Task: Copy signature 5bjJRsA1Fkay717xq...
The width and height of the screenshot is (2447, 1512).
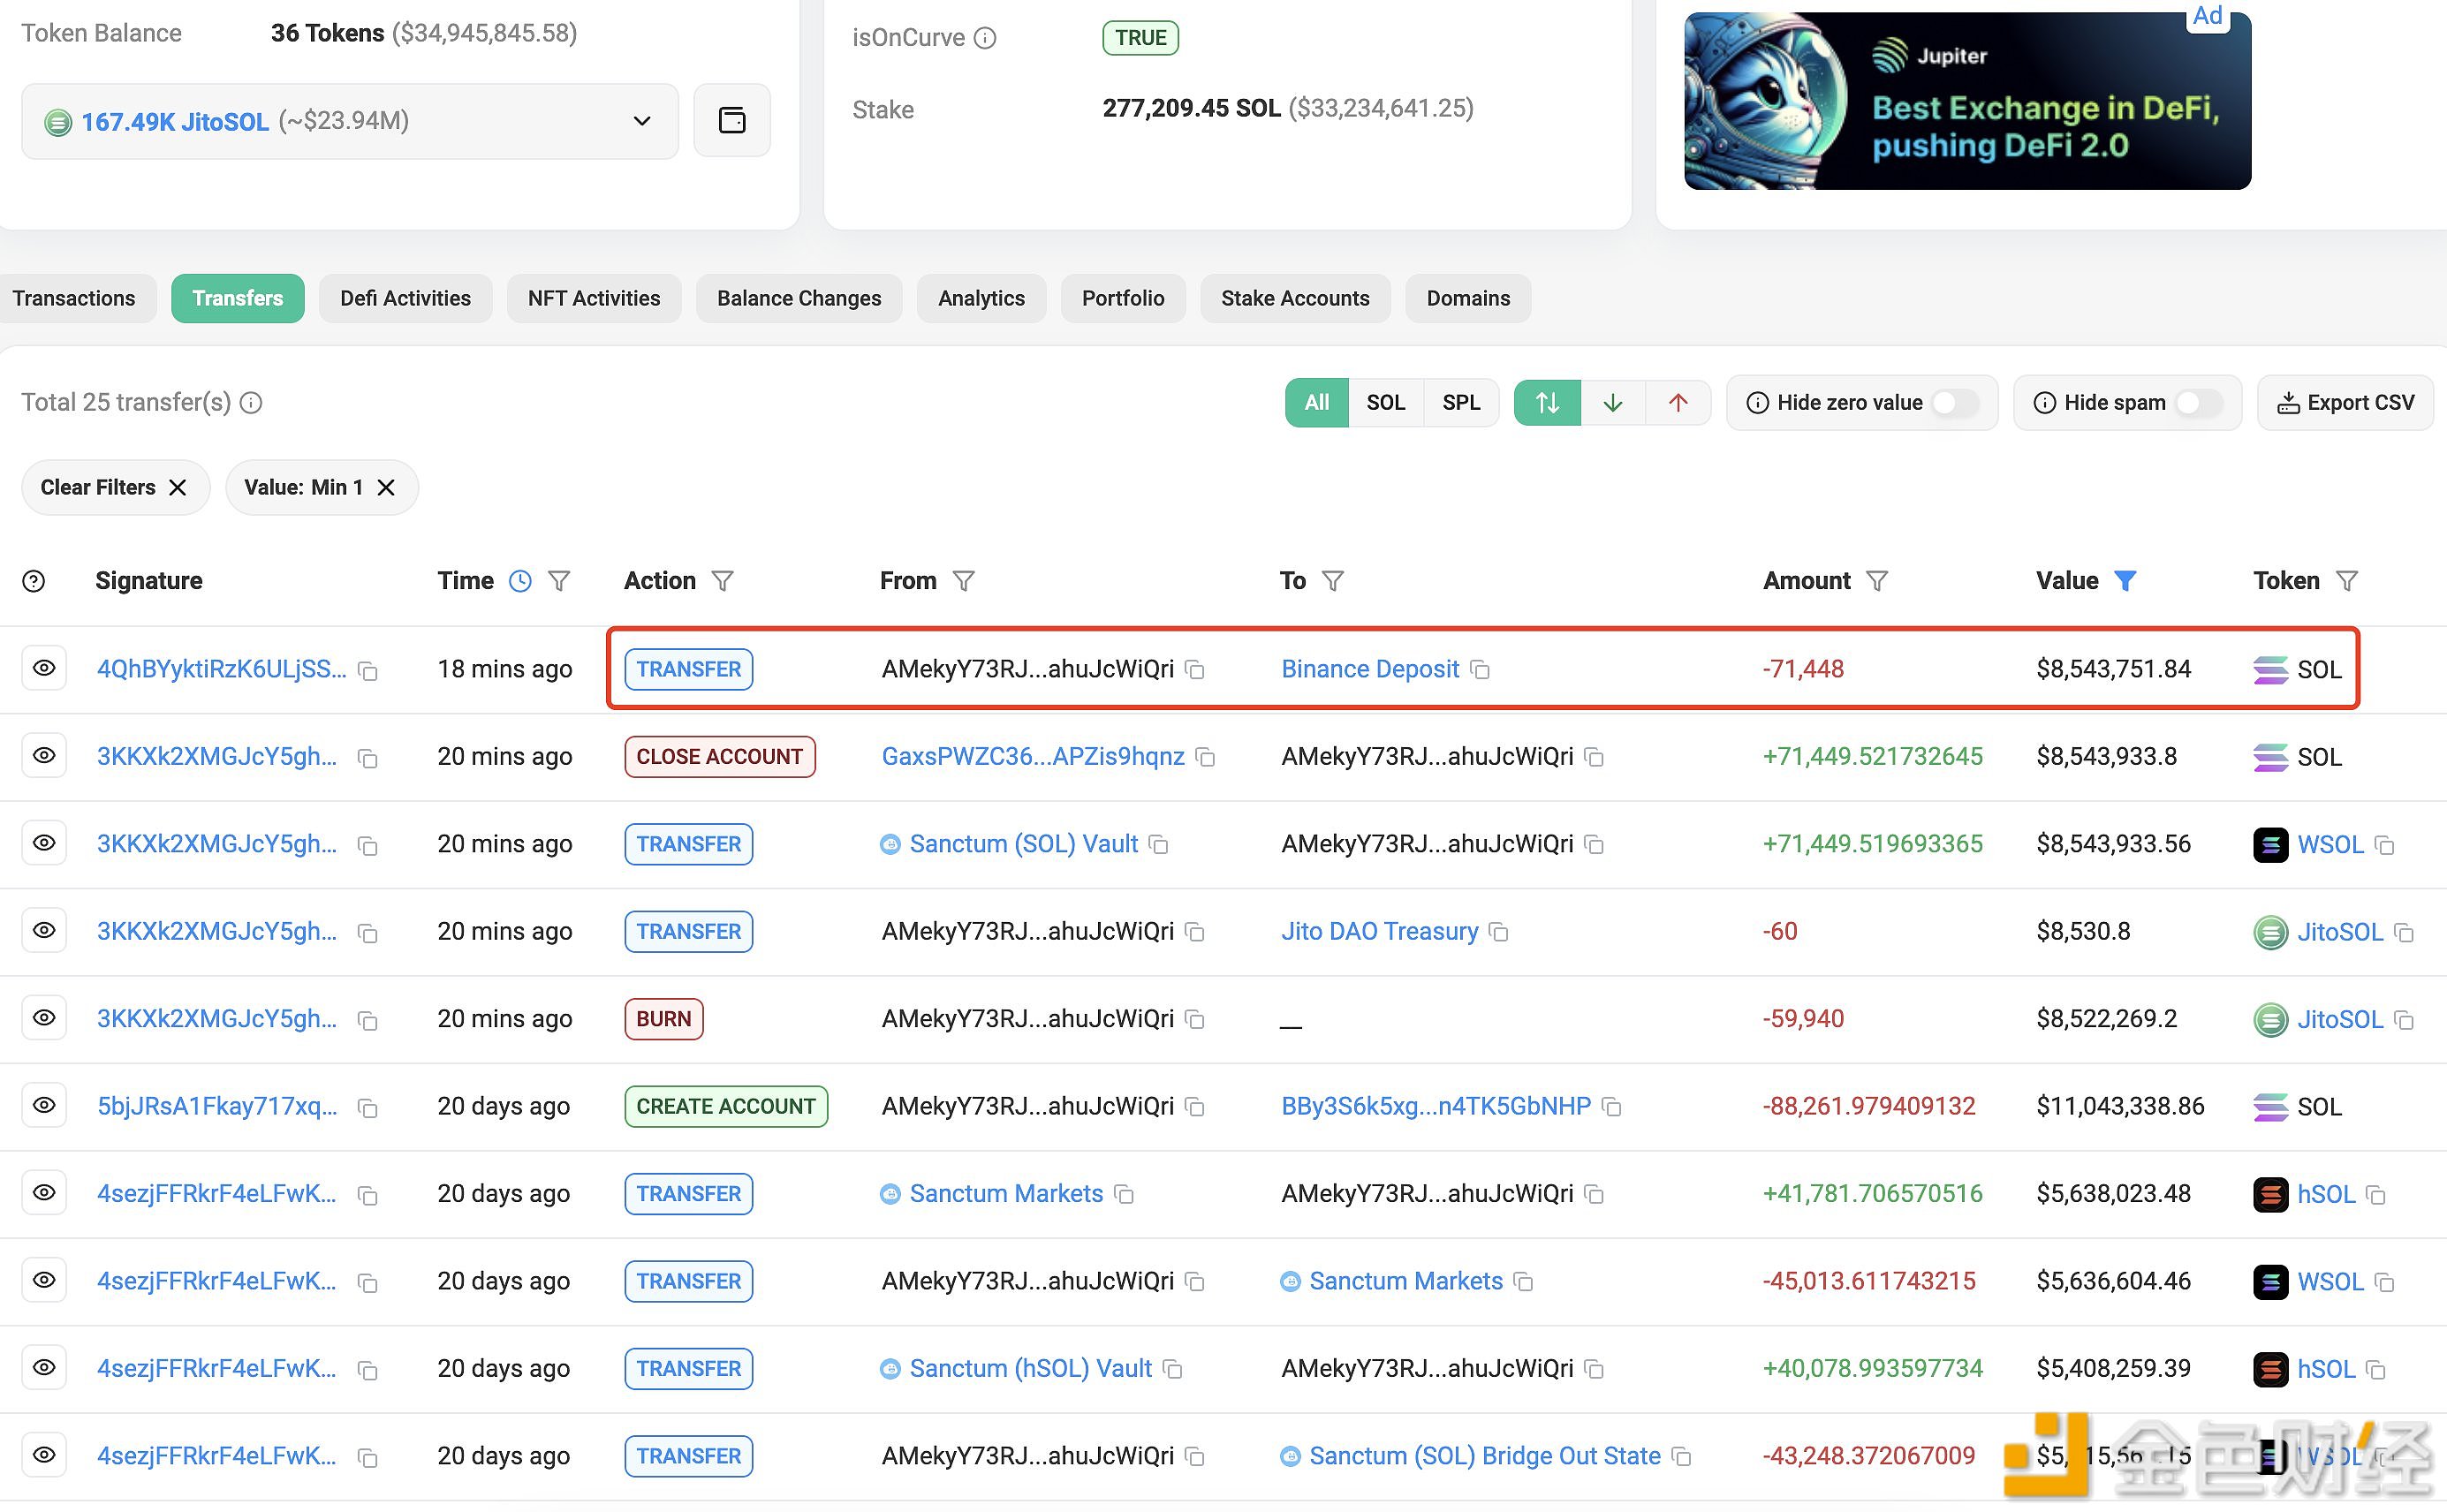Action: 368,1109
